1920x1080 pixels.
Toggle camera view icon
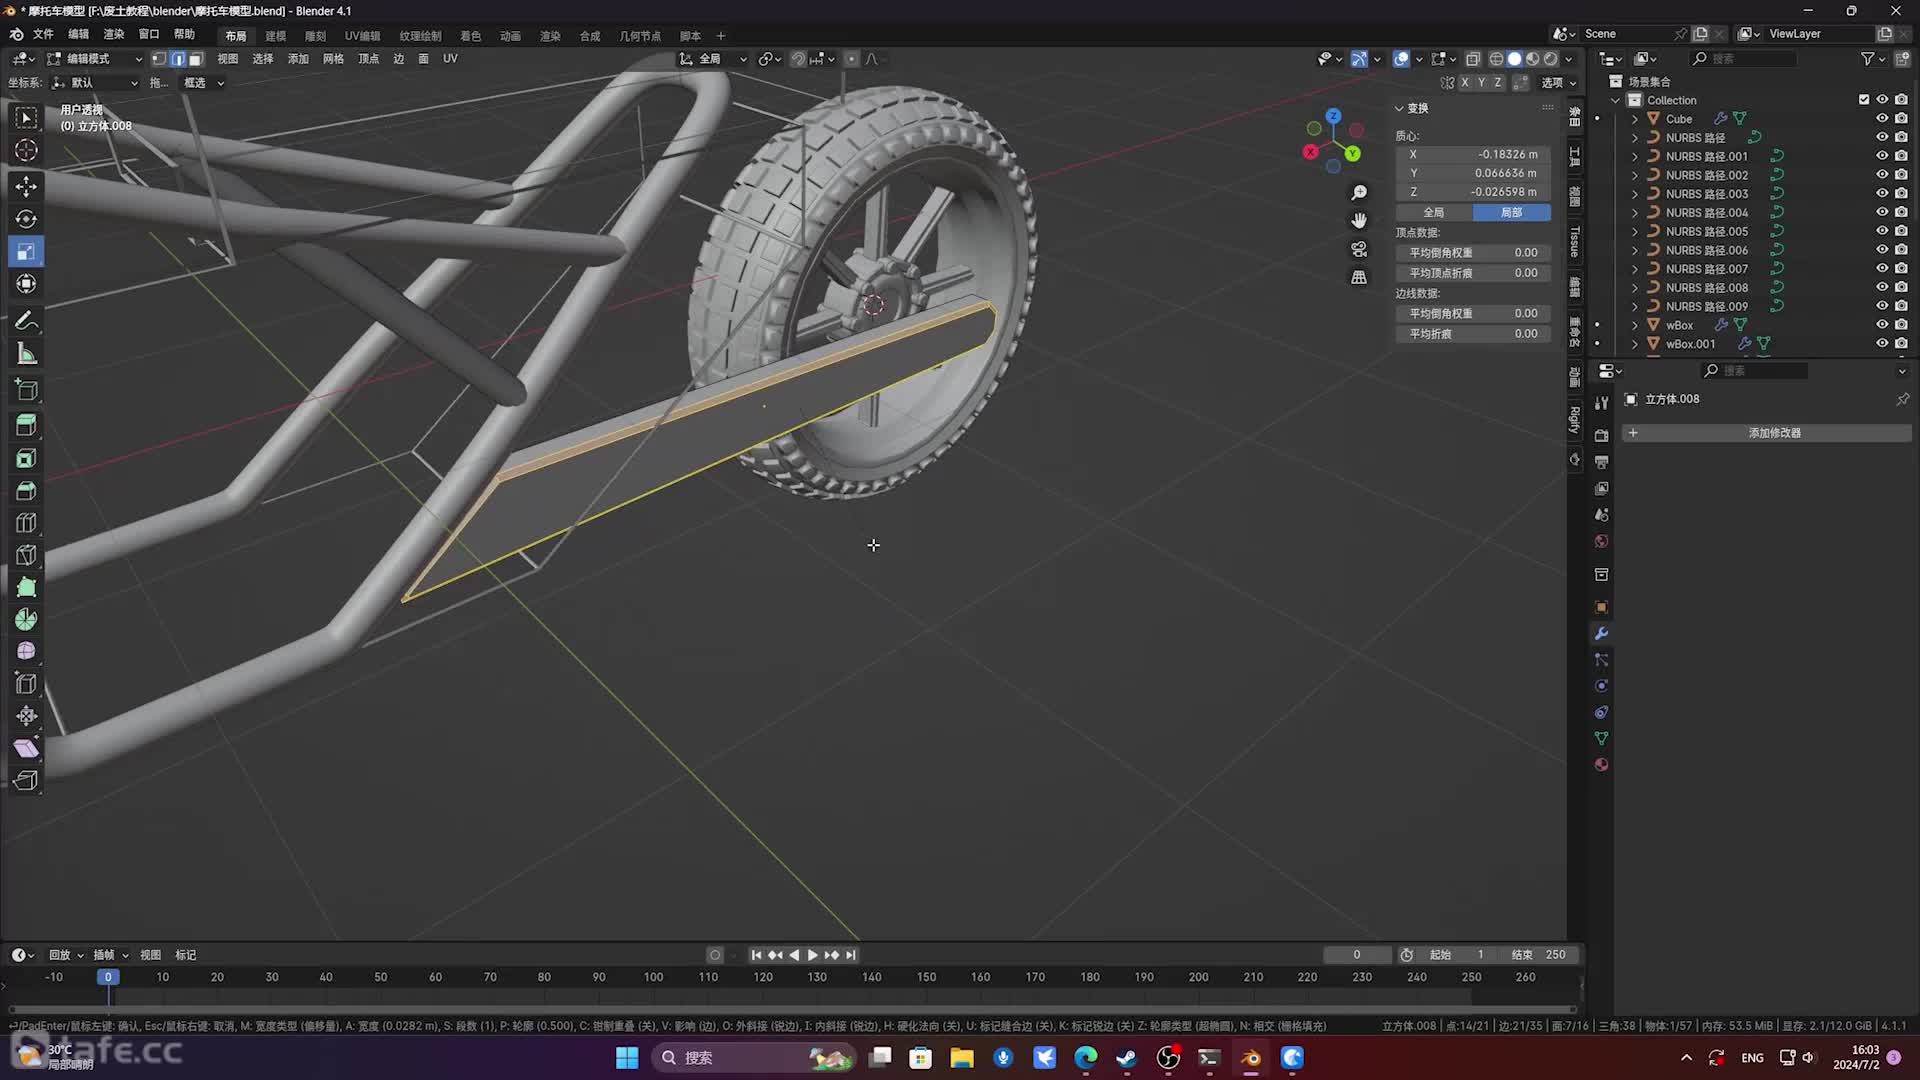pyautogui.click(x=1359, y=249)
